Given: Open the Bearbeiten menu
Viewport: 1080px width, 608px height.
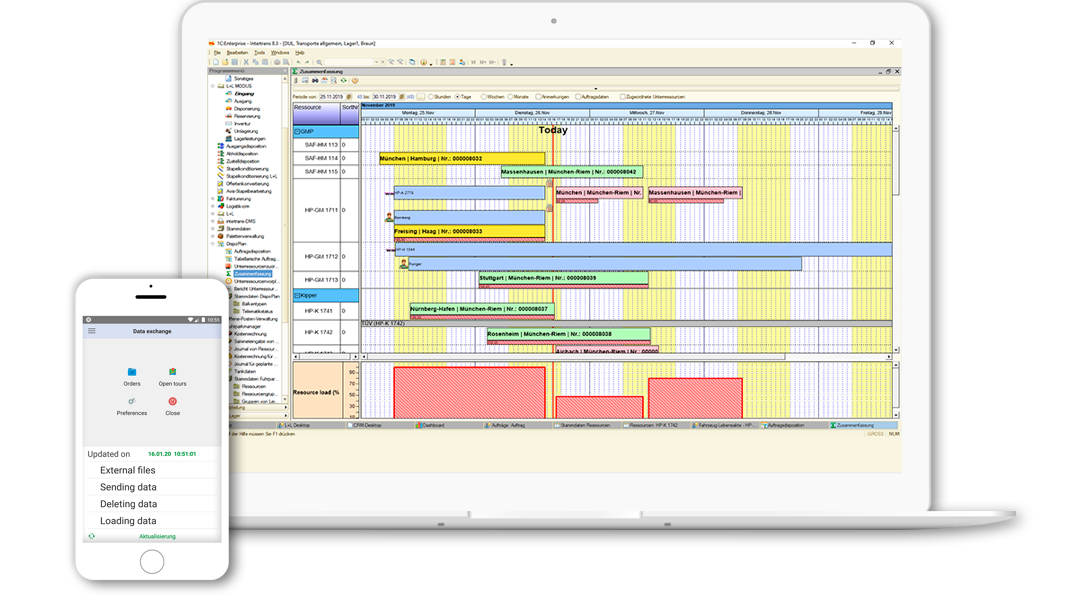Looking at the screenshot, I should (237, 52).
